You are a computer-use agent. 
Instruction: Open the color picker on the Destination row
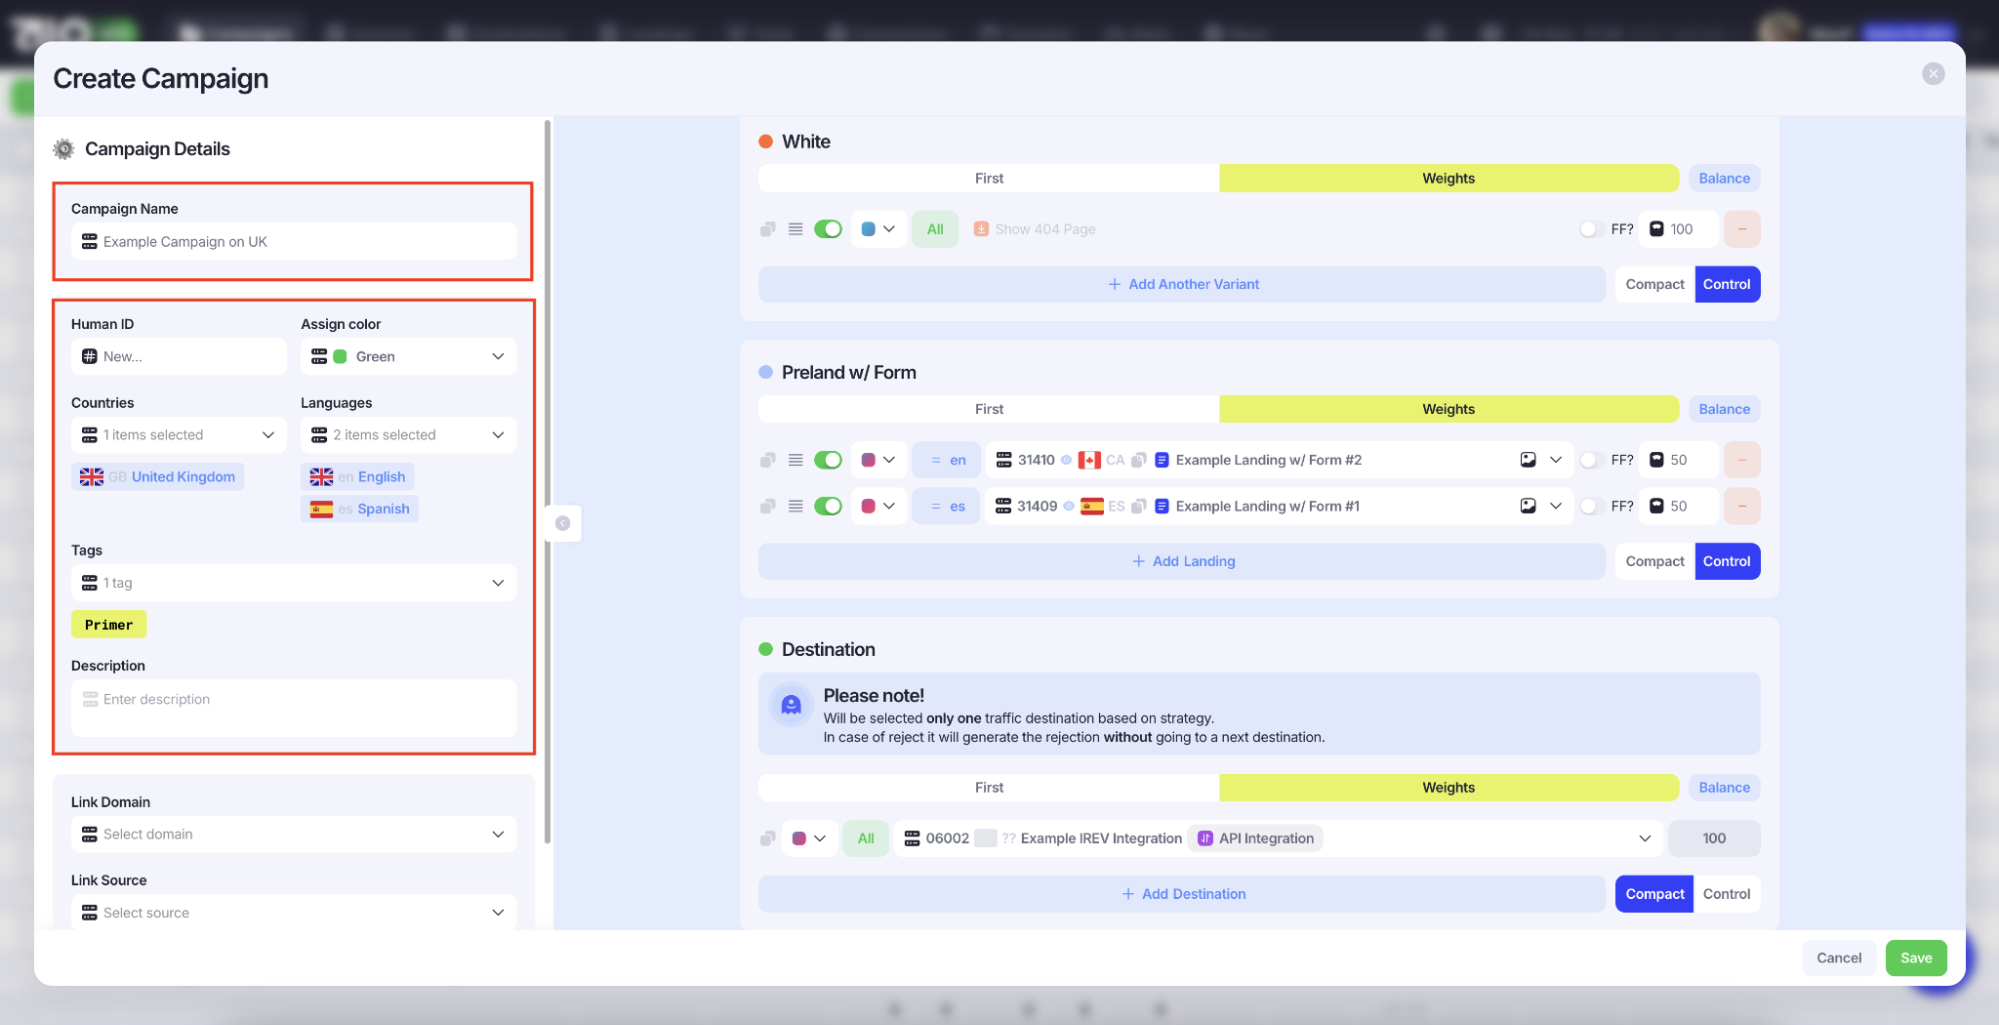click(x=808, y=839)
